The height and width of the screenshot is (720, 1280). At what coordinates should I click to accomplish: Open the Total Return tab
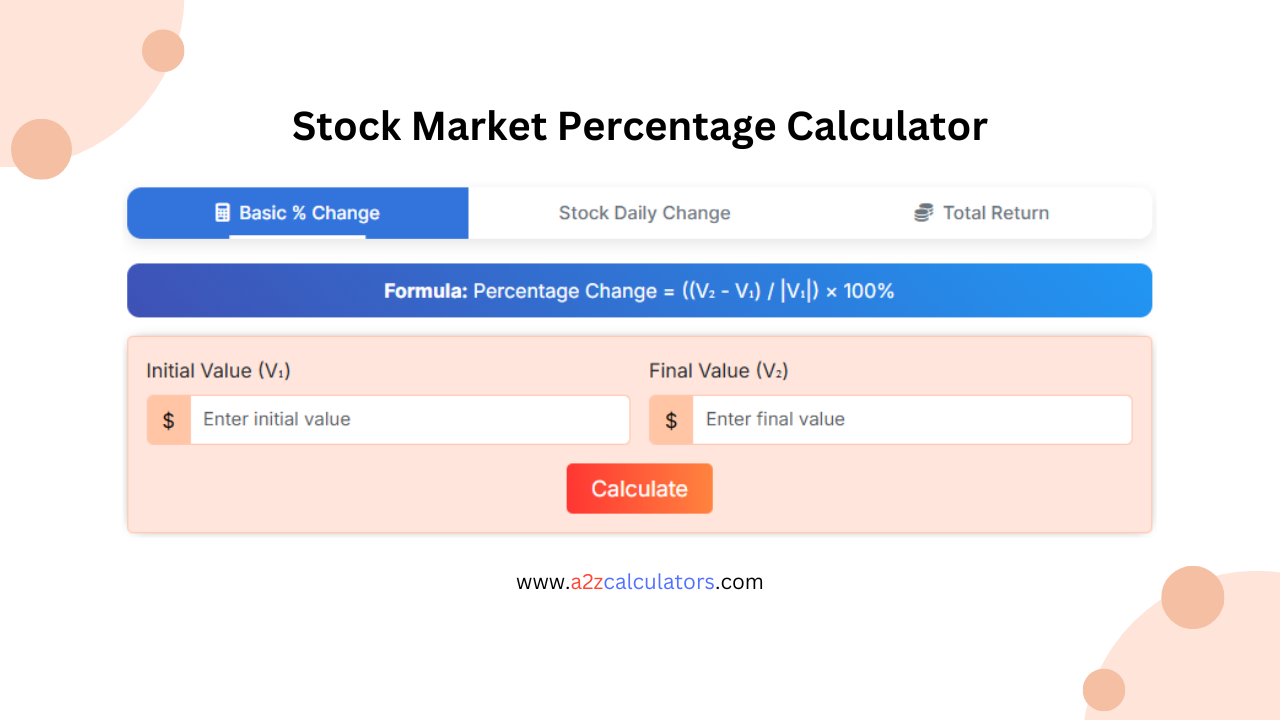coord(982,212)
